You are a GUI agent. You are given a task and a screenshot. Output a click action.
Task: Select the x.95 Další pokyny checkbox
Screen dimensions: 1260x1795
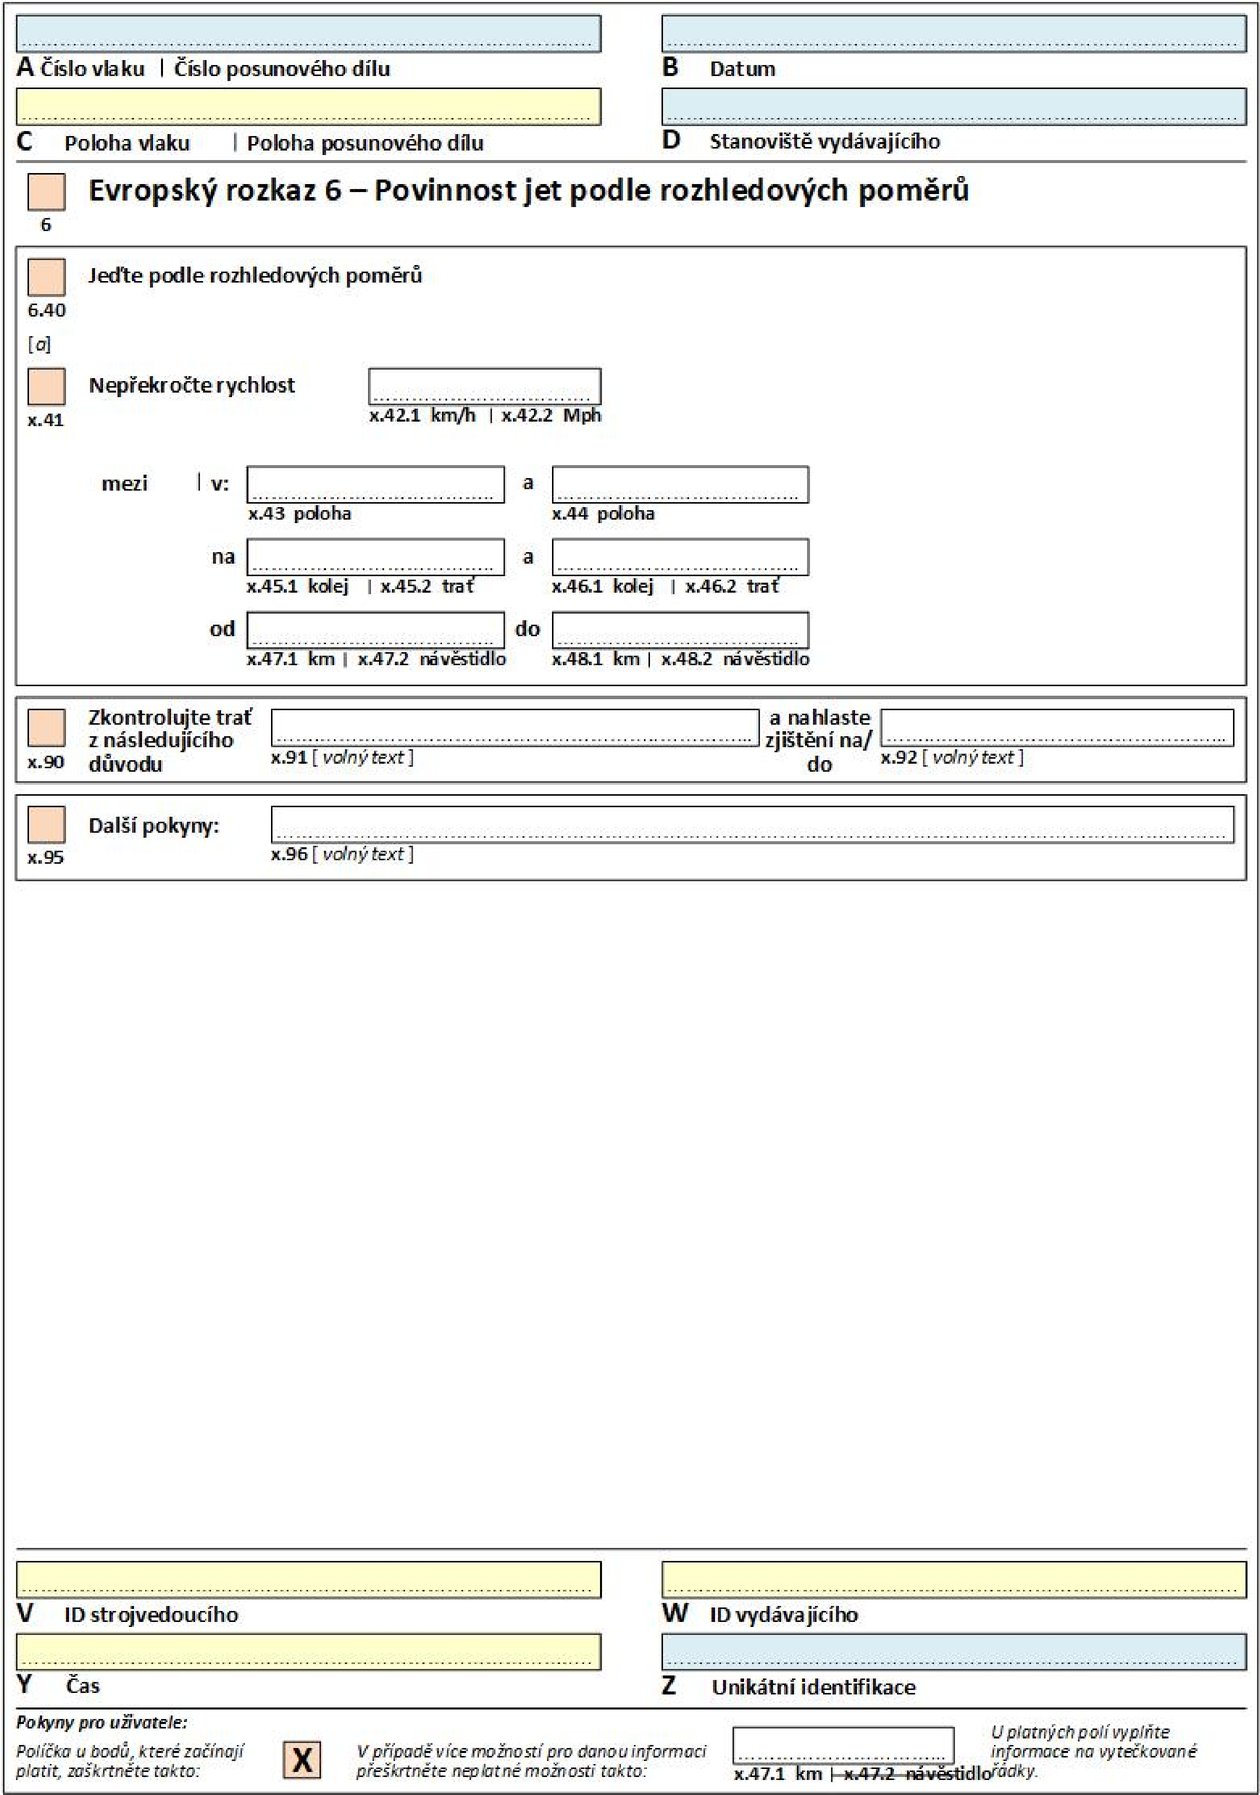tap(46, 825)
